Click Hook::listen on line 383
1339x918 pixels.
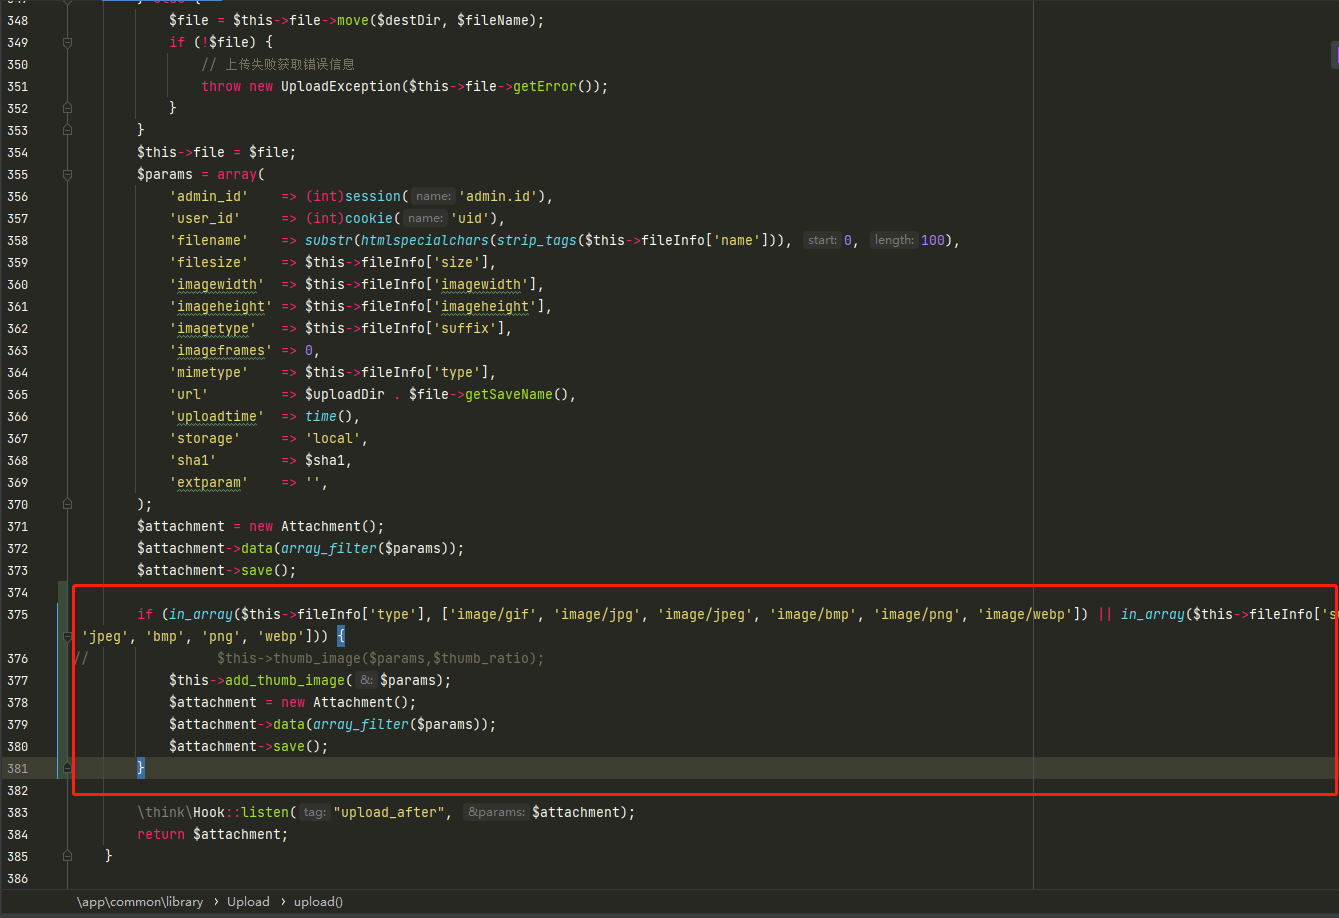point(241,812)
